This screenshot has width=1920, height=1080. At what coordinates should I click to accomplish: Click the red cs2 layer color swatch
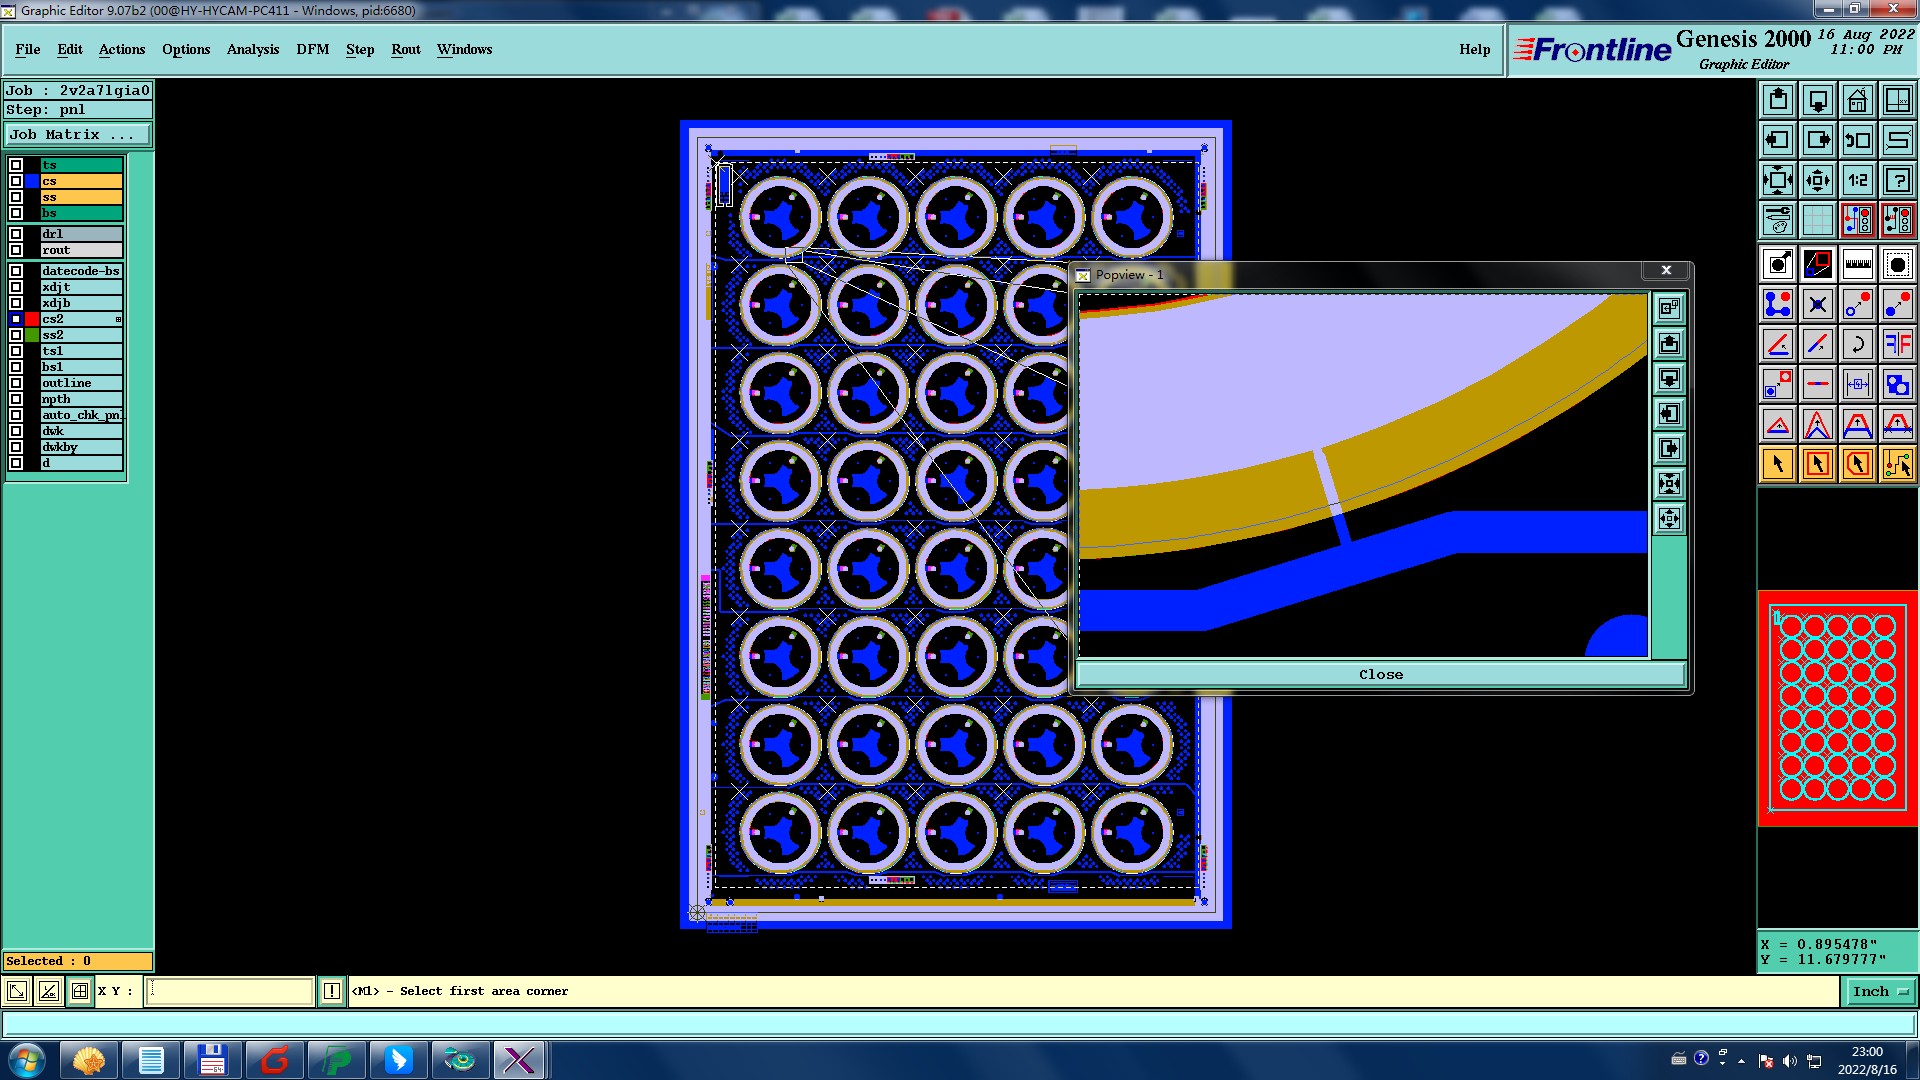(x=32, y=319)
